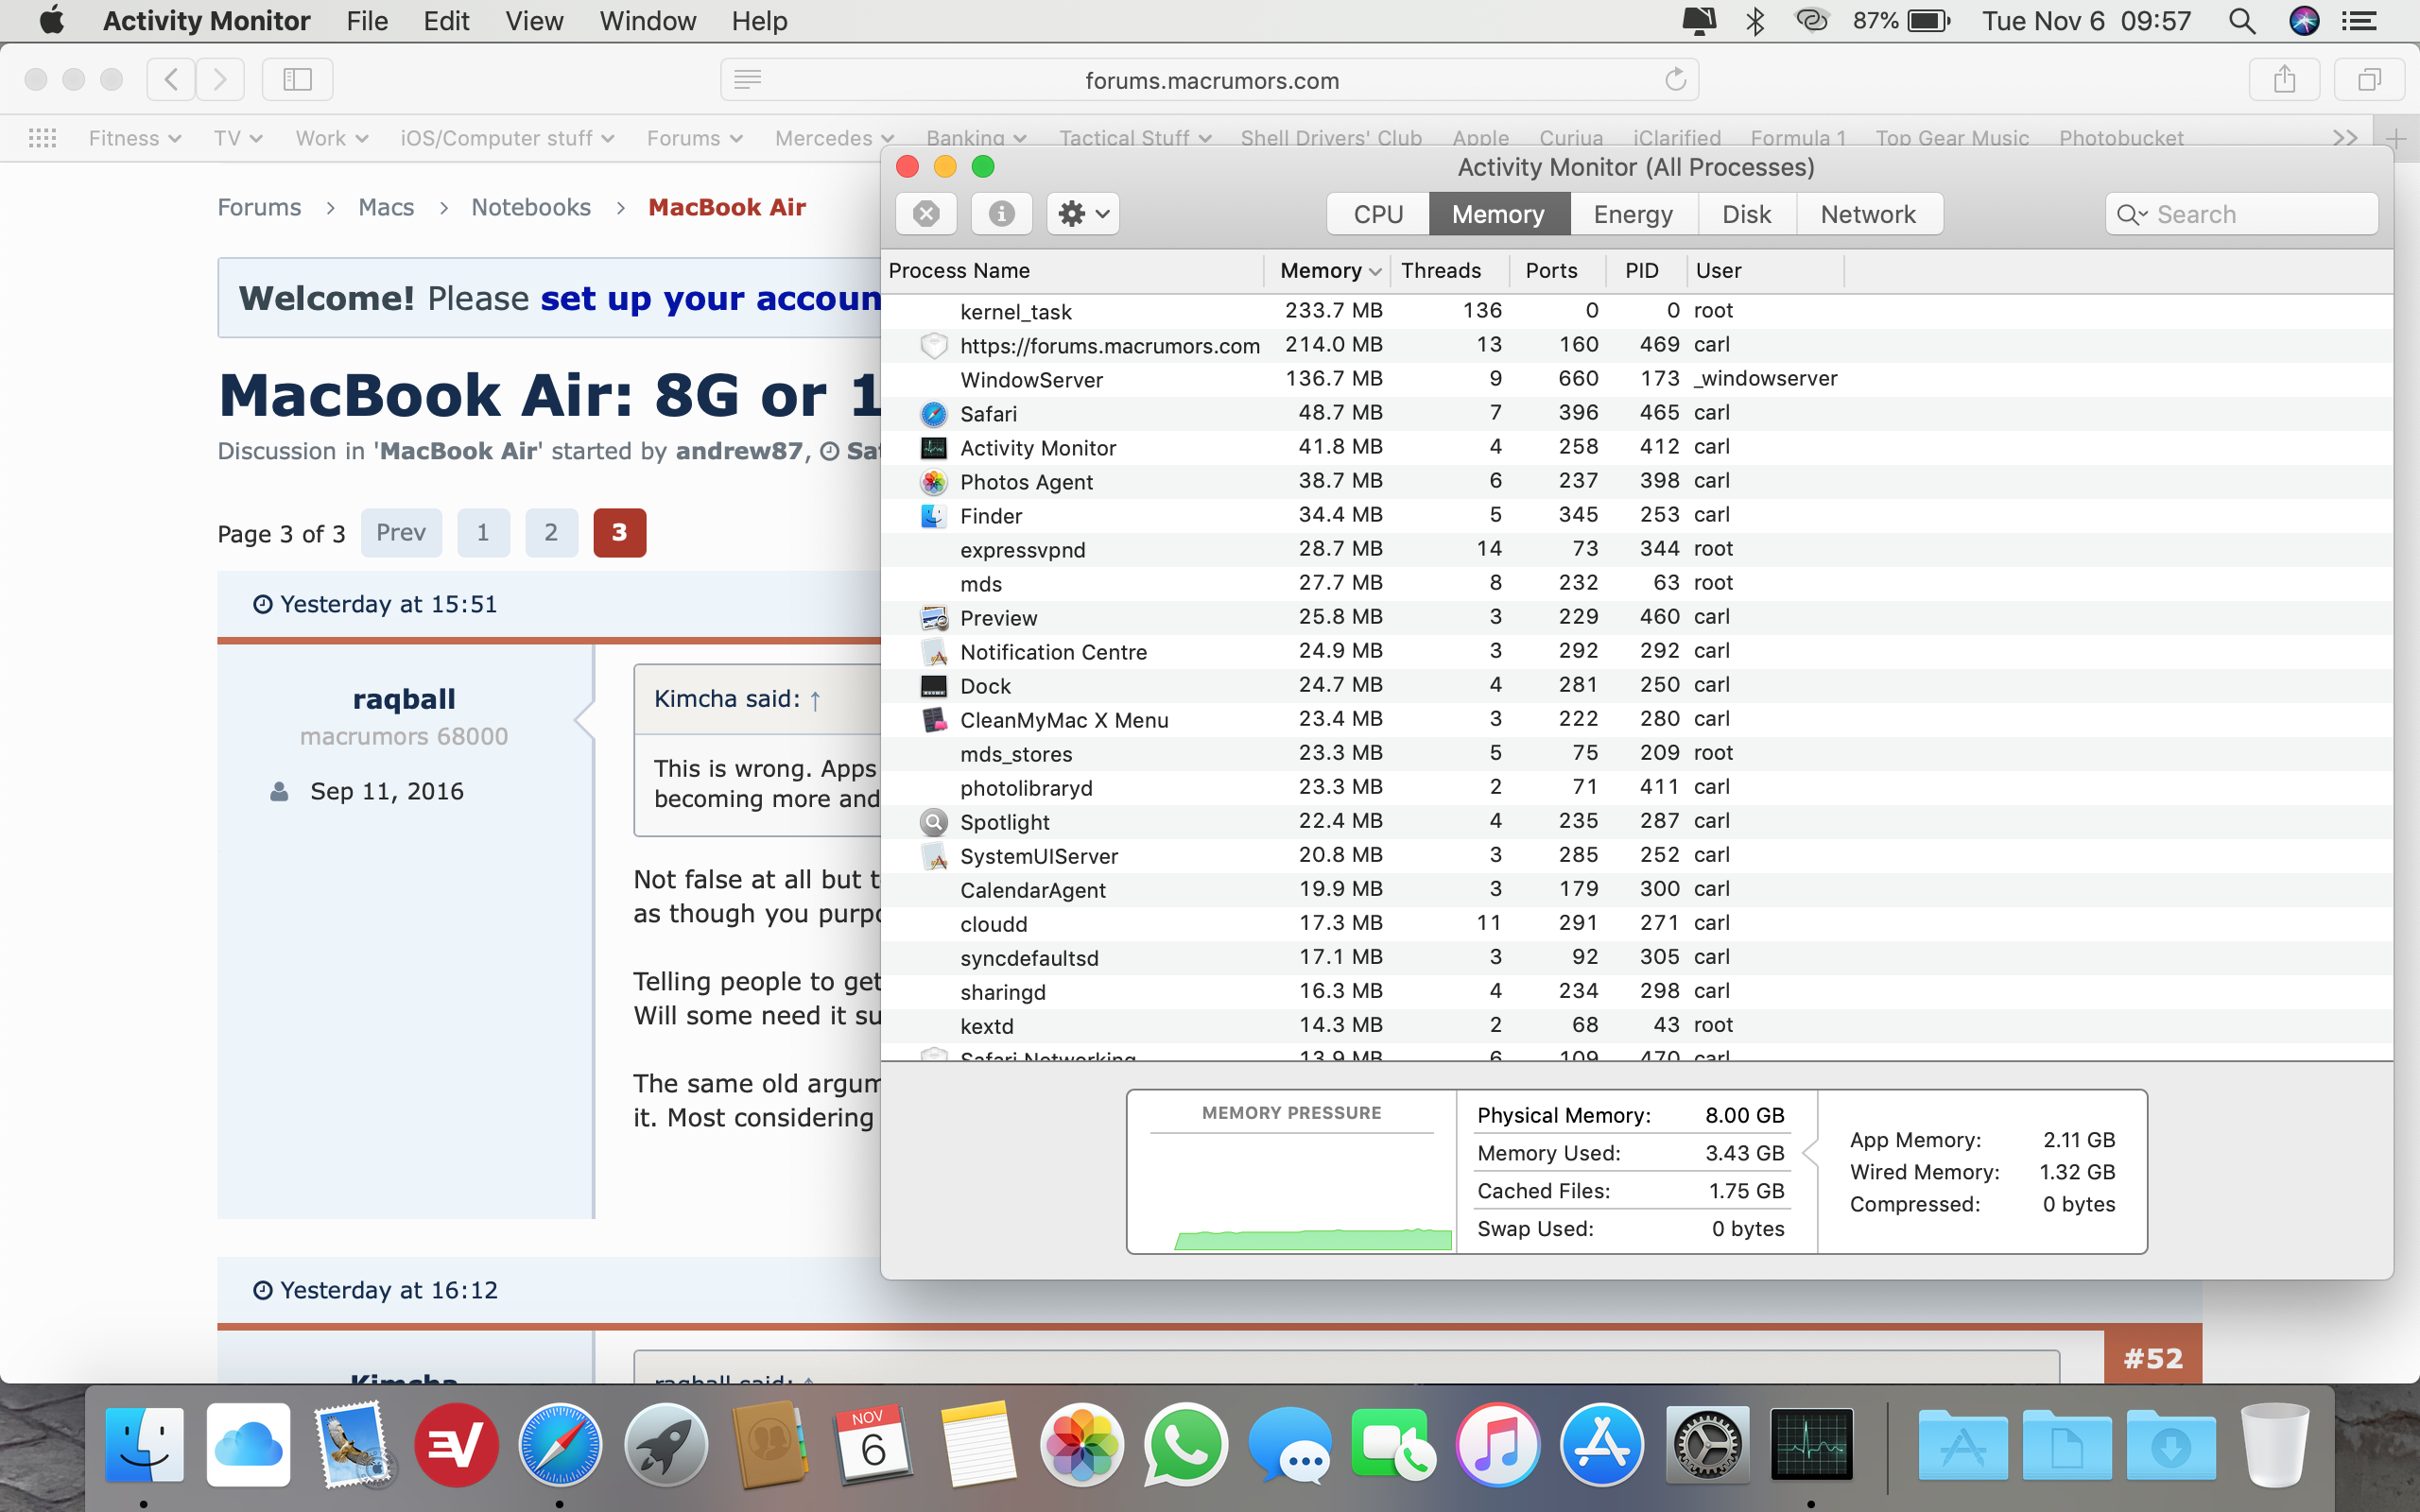Click the Force Quit process (X) toolbar button
Screen dimensions: 2420x1512
[x=926, y=214]
